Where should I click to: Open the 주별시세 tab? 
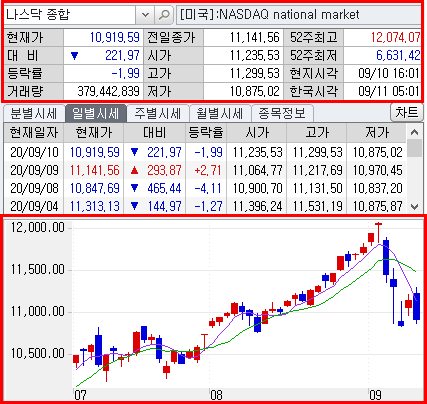click(158, 114)
